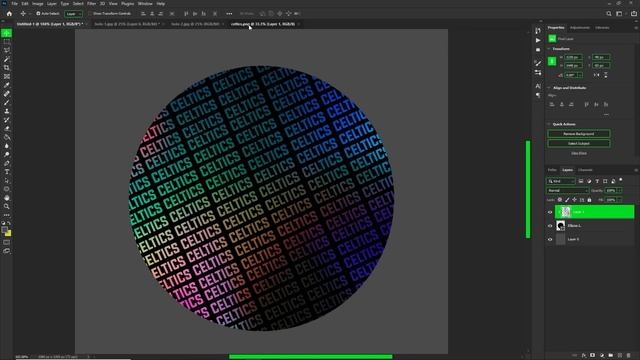Screen dimensions: 640x360
Task: Open the Character panel icon
Action: pos(538,86)
